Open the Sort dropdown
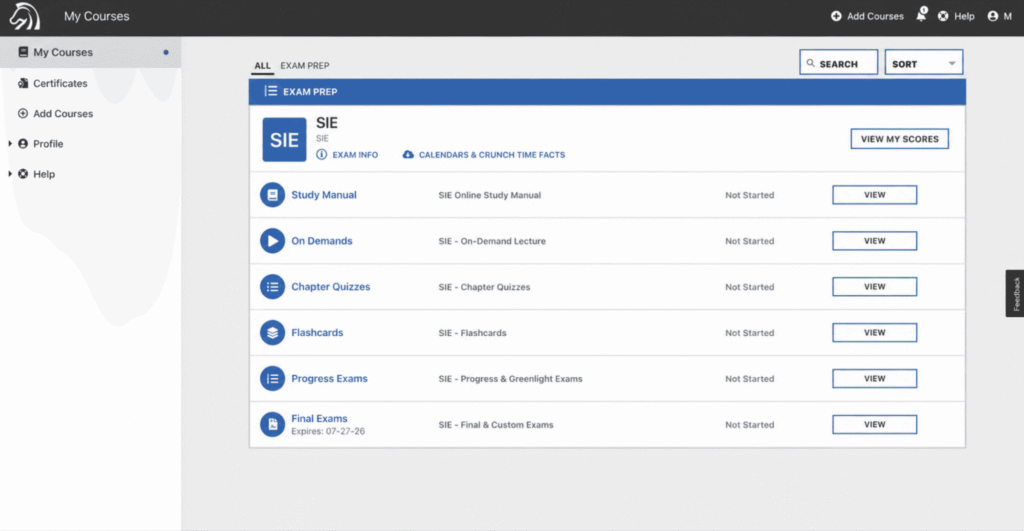Screen dimensions: 1024x531 tap(923, 63)
